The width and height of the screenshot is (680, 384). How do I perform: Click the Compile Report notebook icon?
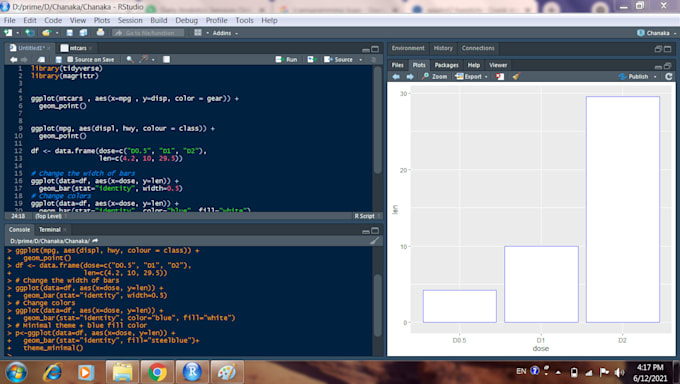(167, 59)
